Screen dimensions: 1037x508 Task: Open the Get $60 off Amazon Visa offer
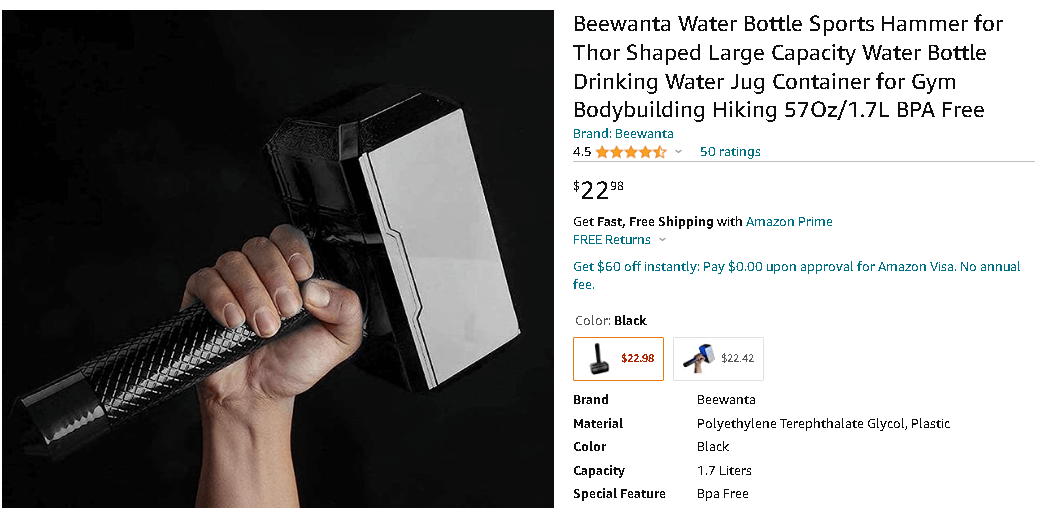point(796,275)
